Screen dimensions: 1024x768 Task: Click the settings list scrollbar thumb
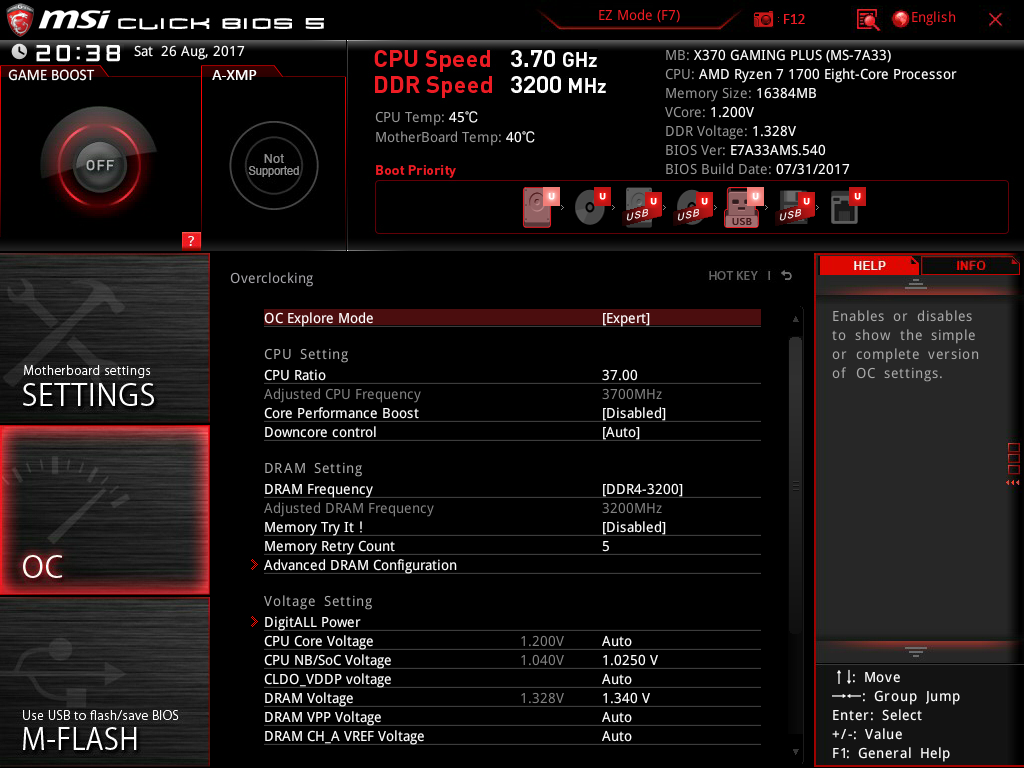coord(795,485)
